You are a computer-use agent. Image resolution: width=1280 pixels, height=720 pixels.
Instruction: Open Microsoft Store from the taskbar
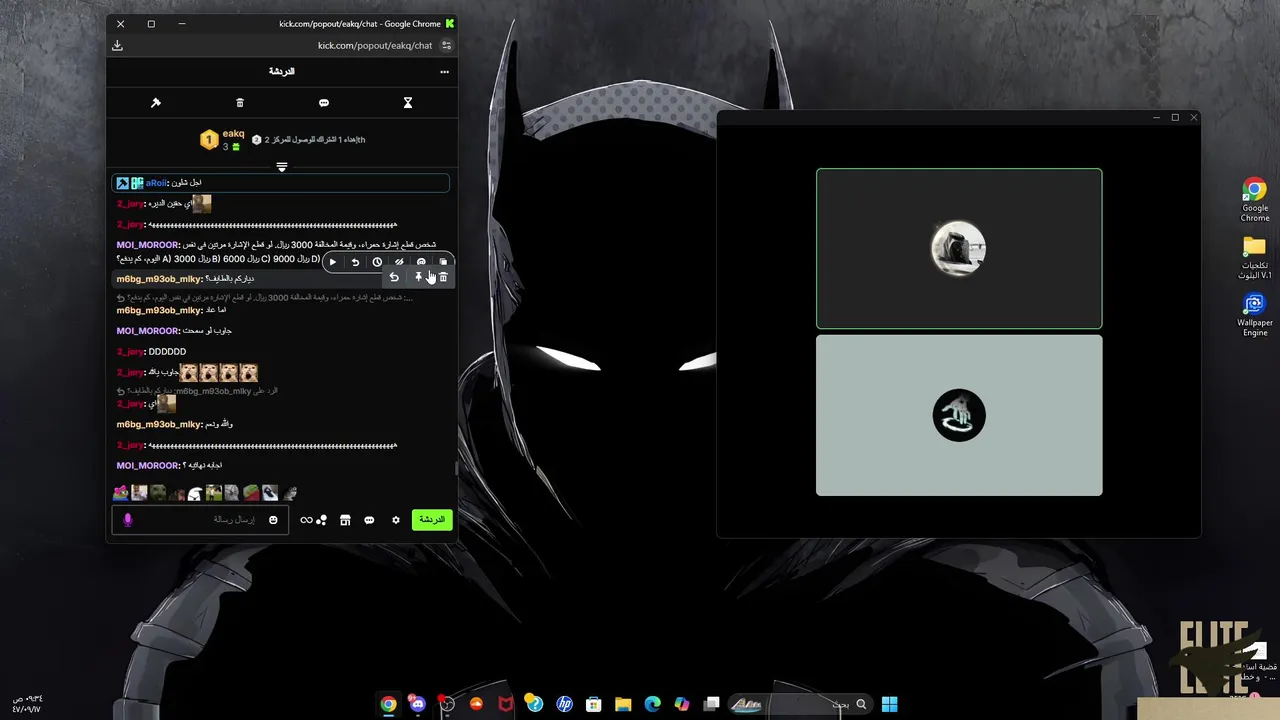click(x=594, y=704)
